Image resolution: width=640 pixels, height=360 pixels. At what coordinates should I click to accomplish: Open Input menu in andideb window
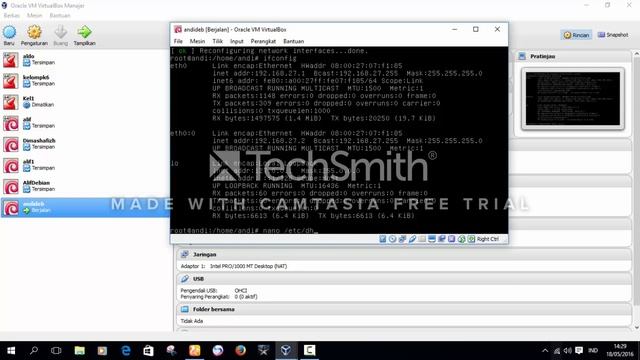(x=237, y=41)
